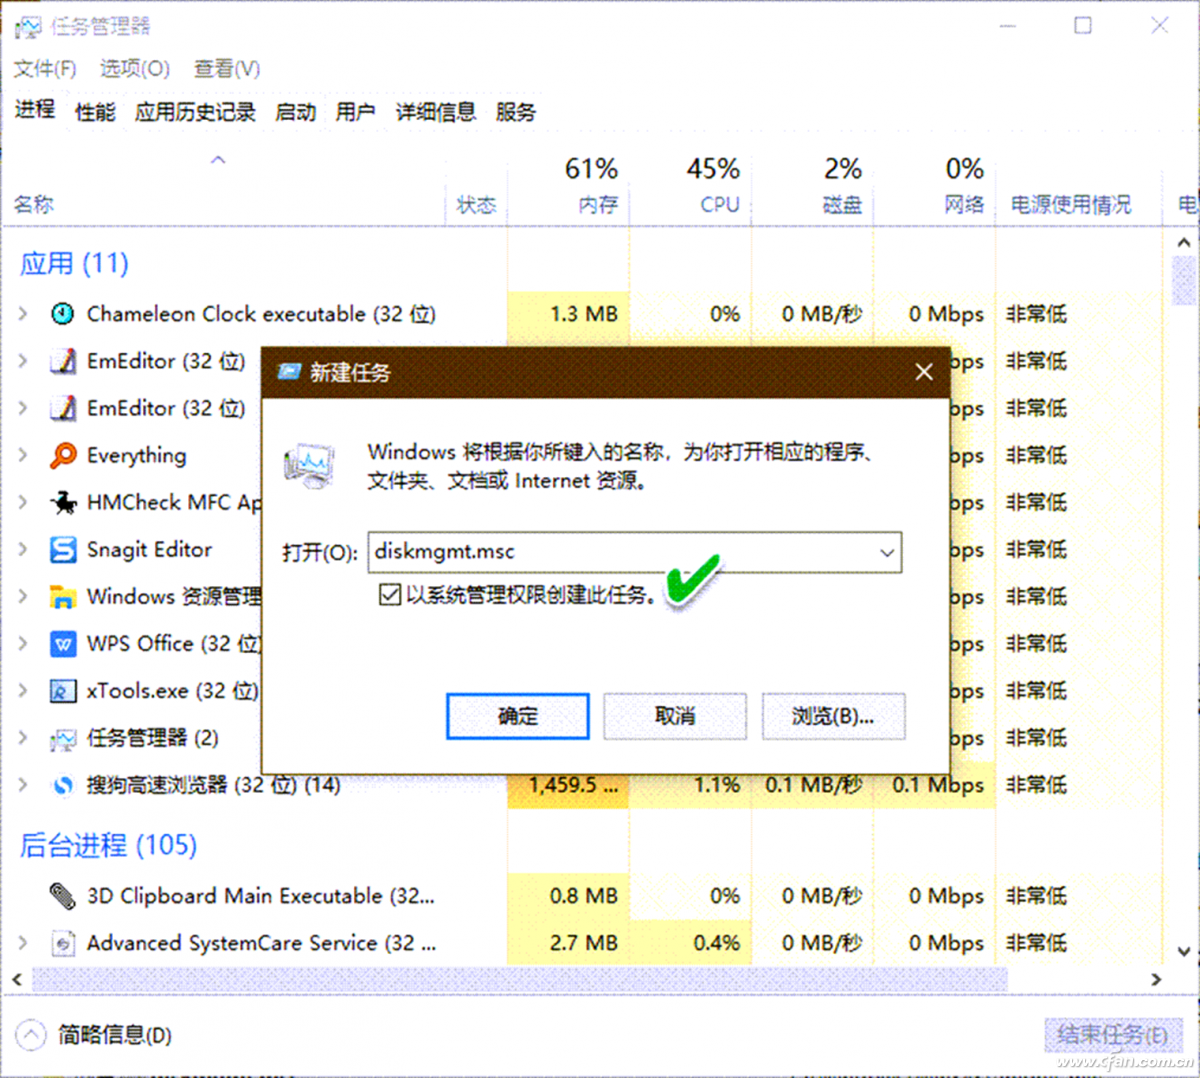The height and width of the screenshot is (1078, 1200).
Task: Expand the HMCheck MFC row
Action: 23,502
